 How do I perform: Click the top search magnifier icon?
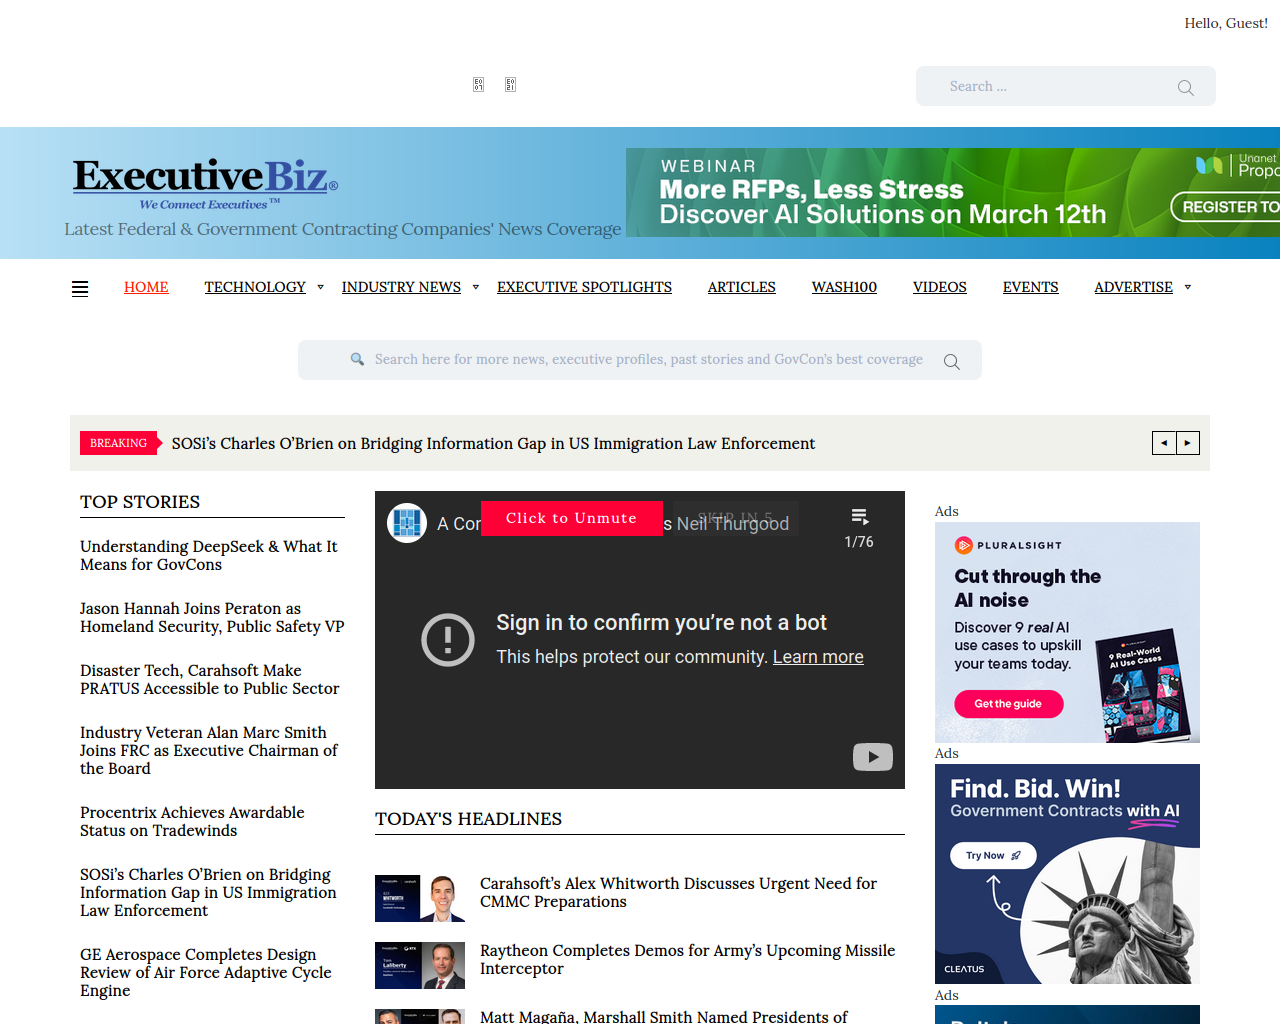tap(1185, 87)
